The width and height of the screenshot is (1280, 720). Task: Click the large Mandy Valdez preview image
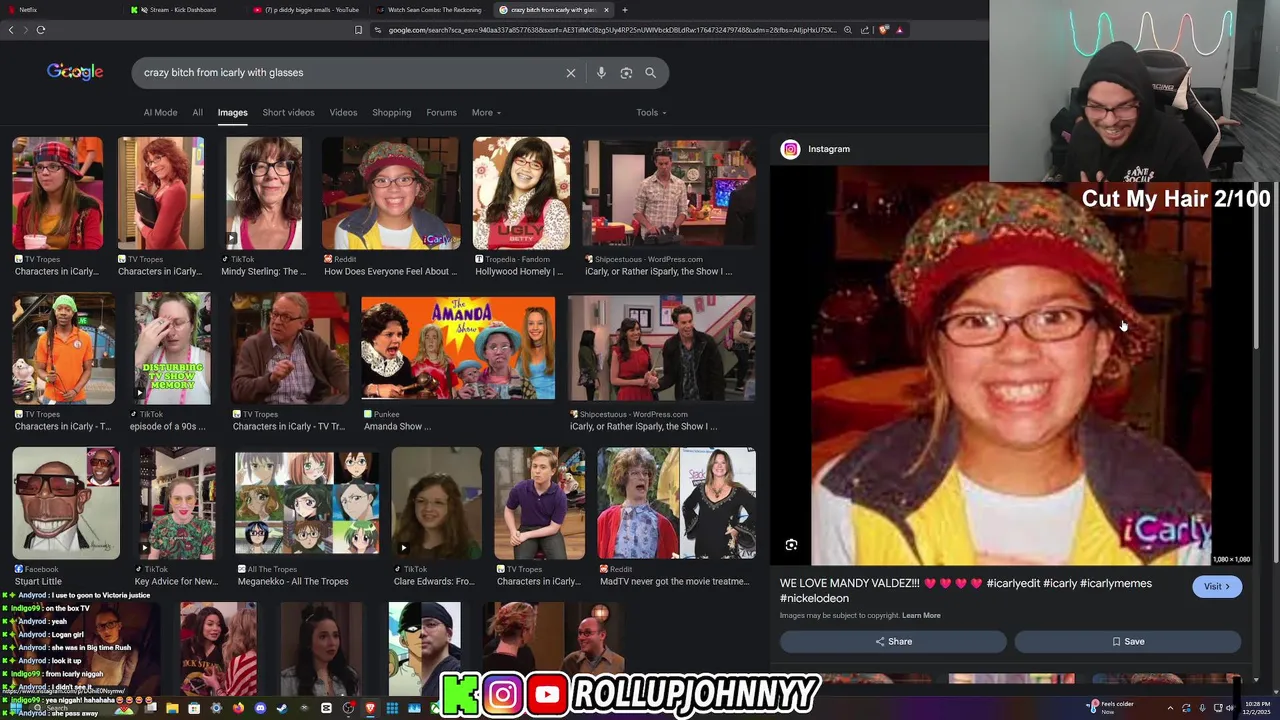pyautogui.click(x=1011, y=368)
